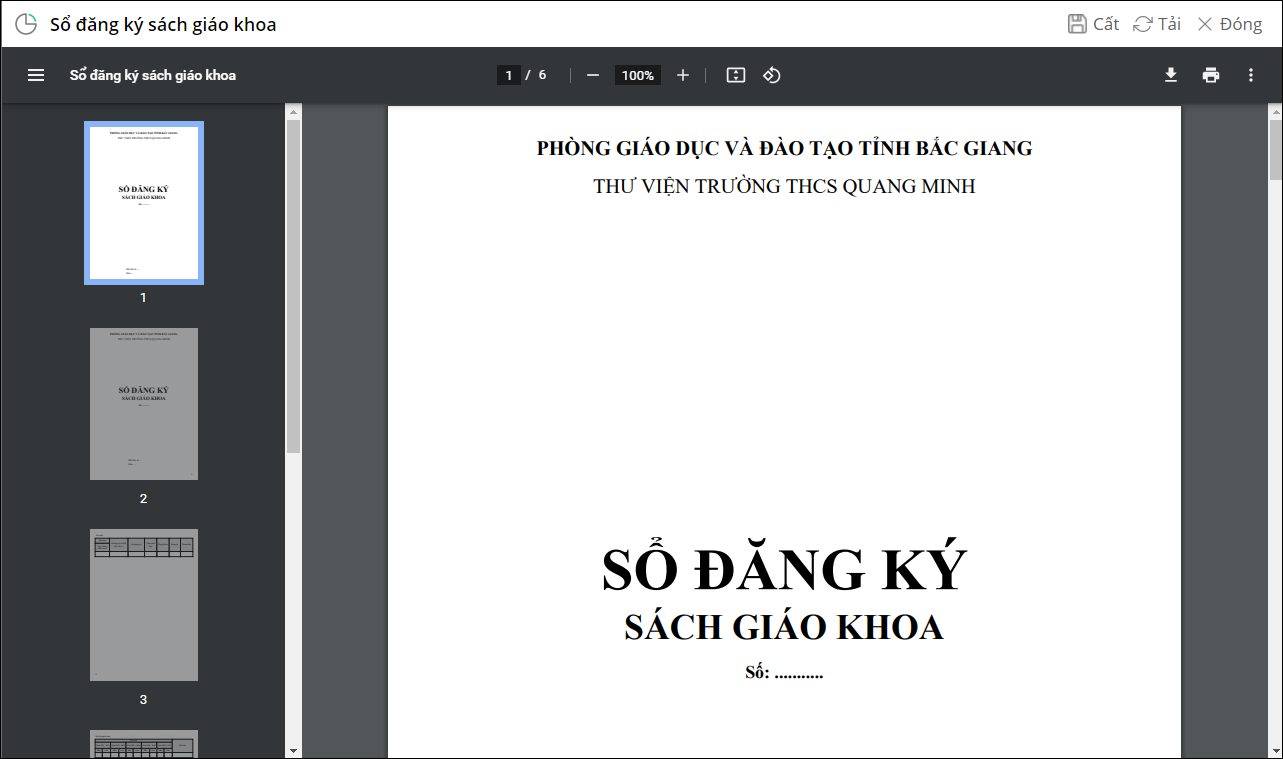Click the zoom in plus icon
1283x759 pixels.
[683, 75]
